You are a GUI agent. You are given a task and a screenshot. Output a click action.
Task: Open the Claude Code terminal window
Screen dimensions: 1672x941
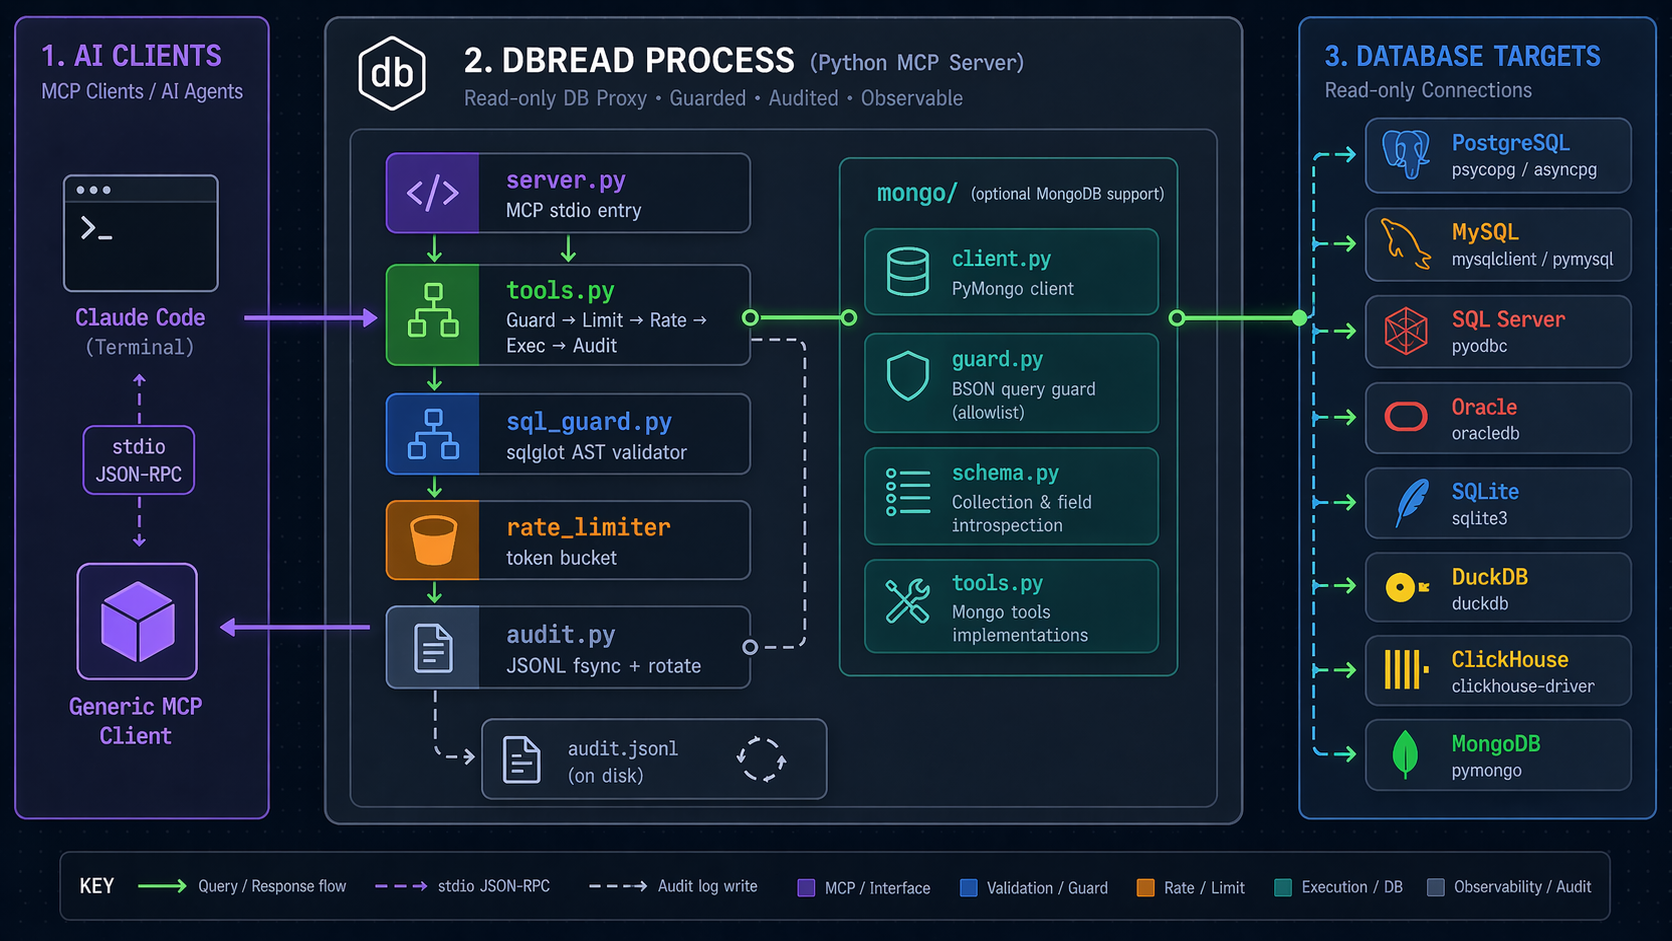(140, 232)
